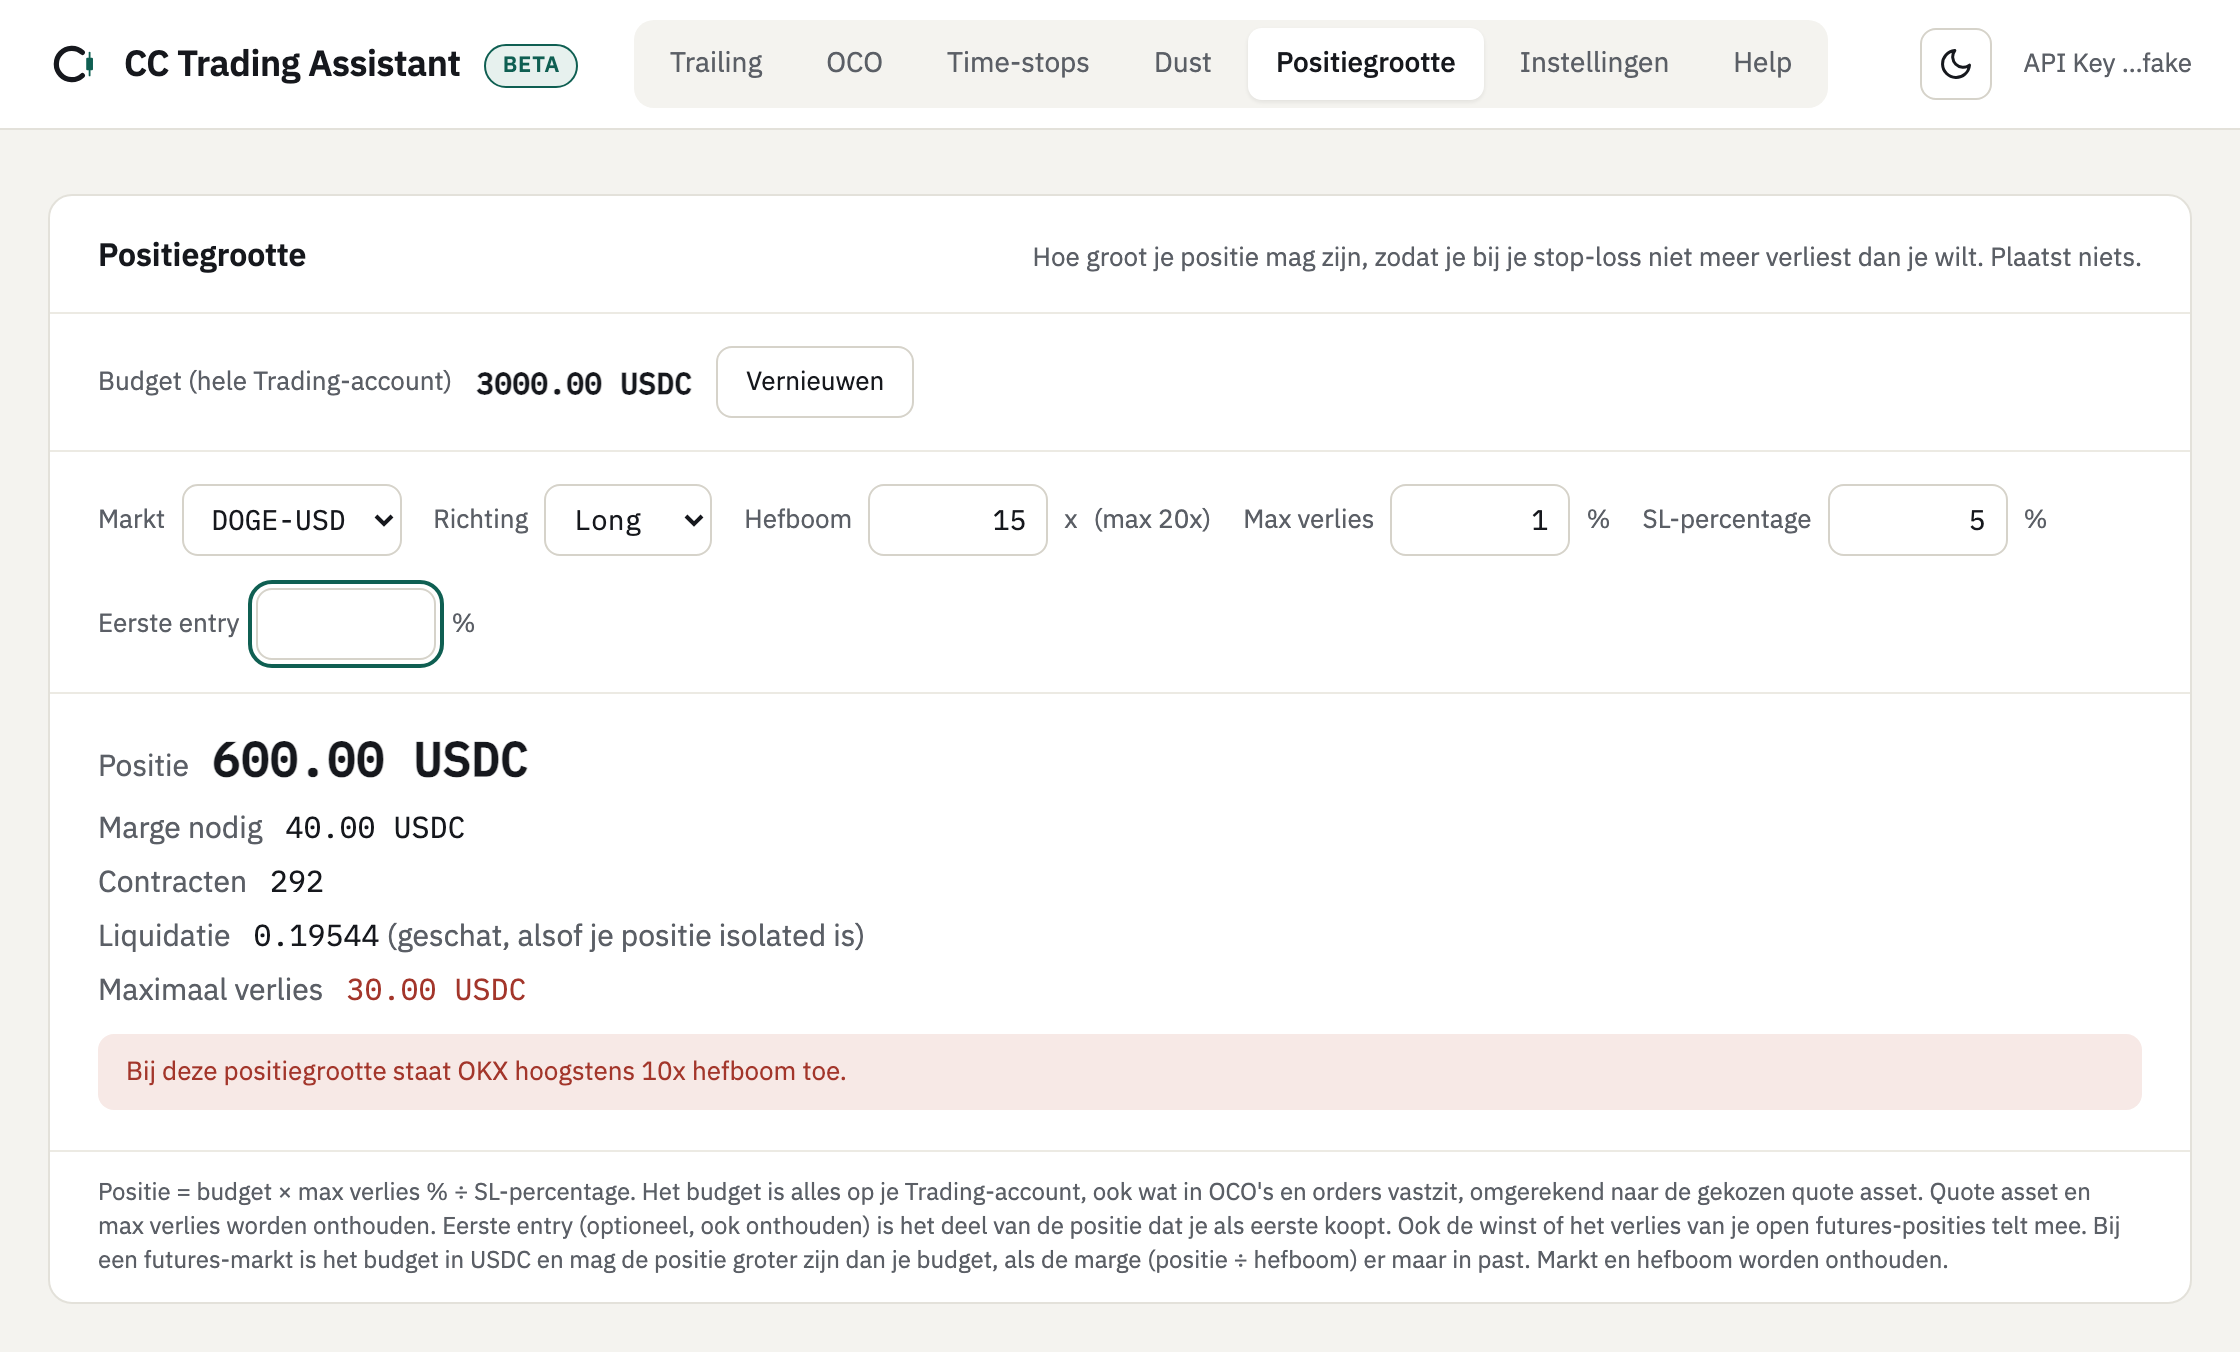This screenshot has width=2240, height=1352.
Task: Click the liquidation price 0.19544
Action: [316, 936]
